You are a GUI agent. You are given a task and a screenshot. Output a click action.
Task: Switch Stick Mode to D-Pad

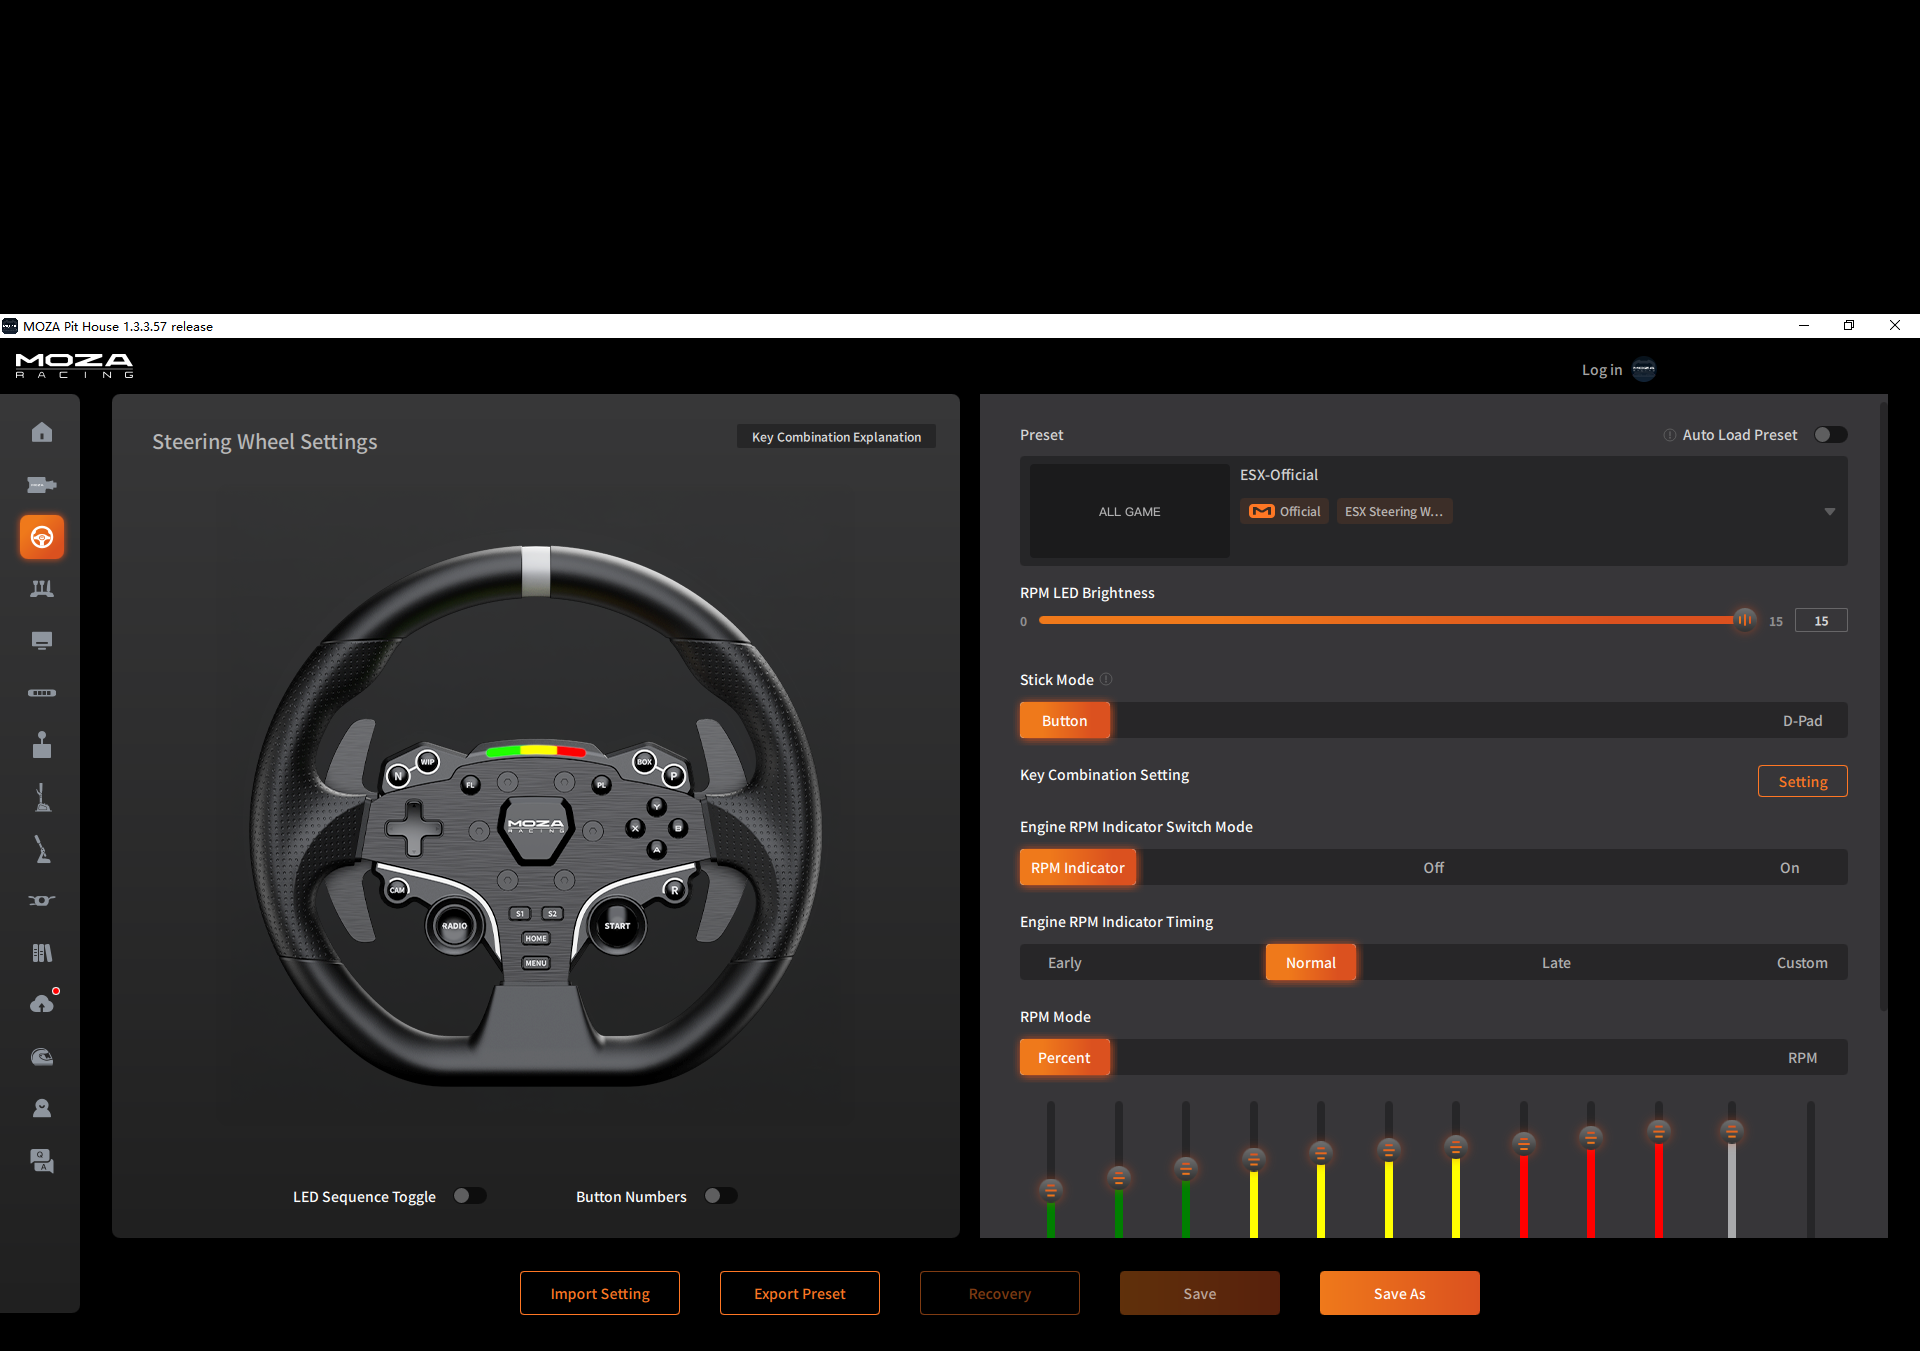[1801, 721]
